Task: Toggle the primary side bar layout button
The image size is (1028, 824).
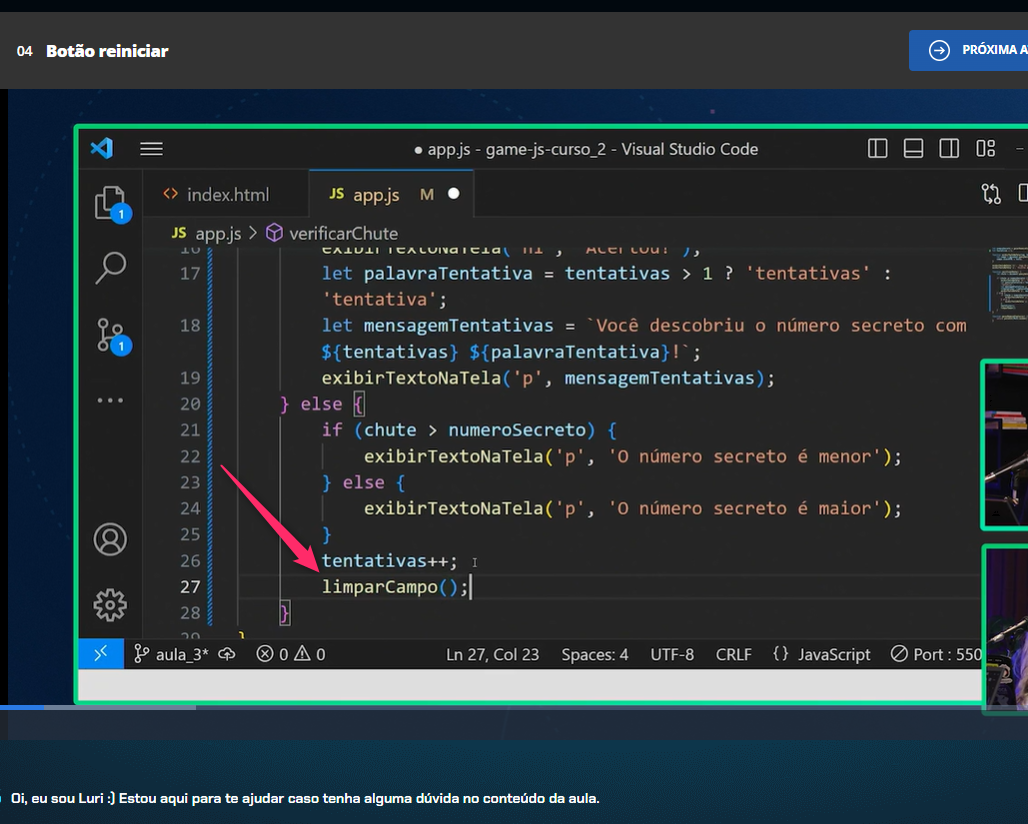Action: coord(878,149)
